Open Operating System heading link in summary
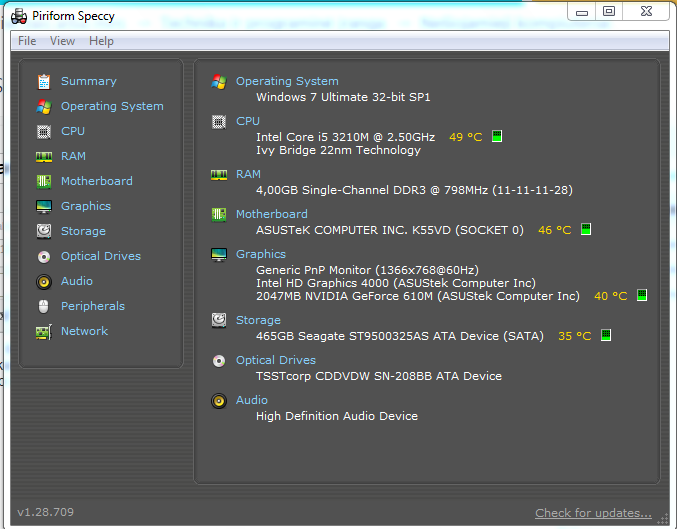 pyautogui.click(x=287, y=81)
